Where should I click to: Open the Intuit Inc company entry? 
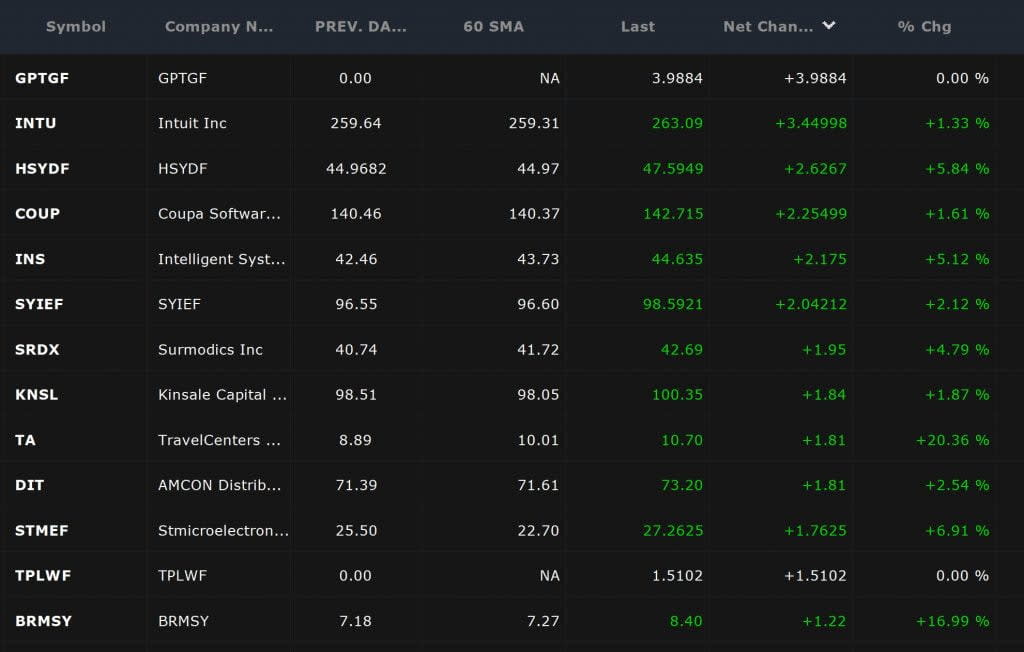pyautogui.click(x=194, y=123)
